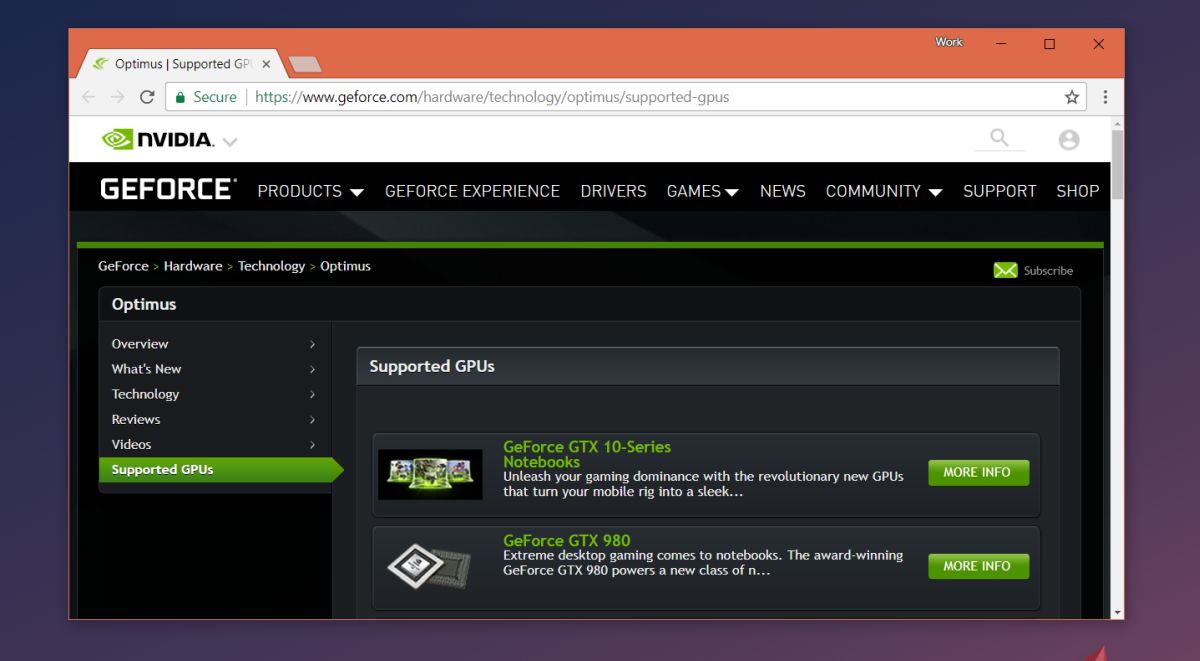The height and width of the screenshot is (661, 1200).
Task: Click the NVIDIA logo
Action: coord(158,140)
